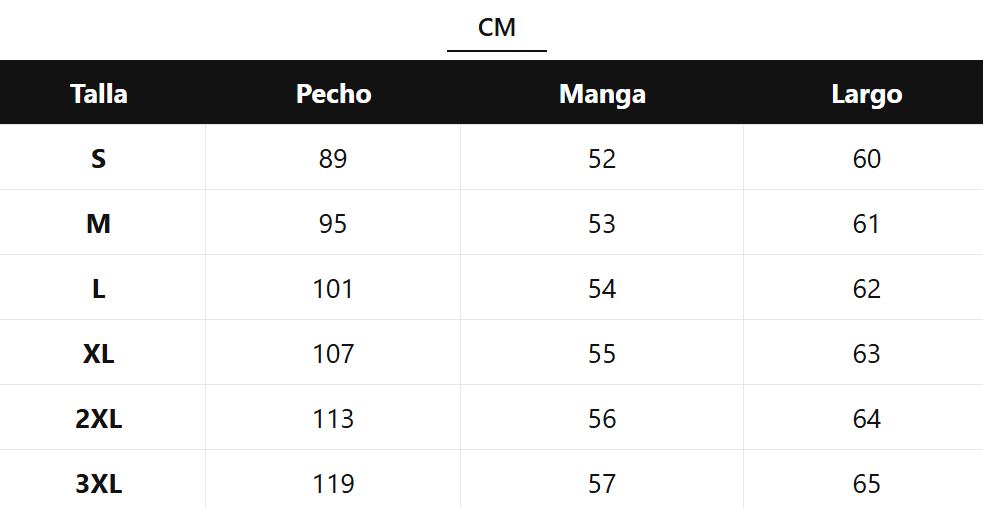
Task: Click the Talla column header
Action: coord(99,94)
